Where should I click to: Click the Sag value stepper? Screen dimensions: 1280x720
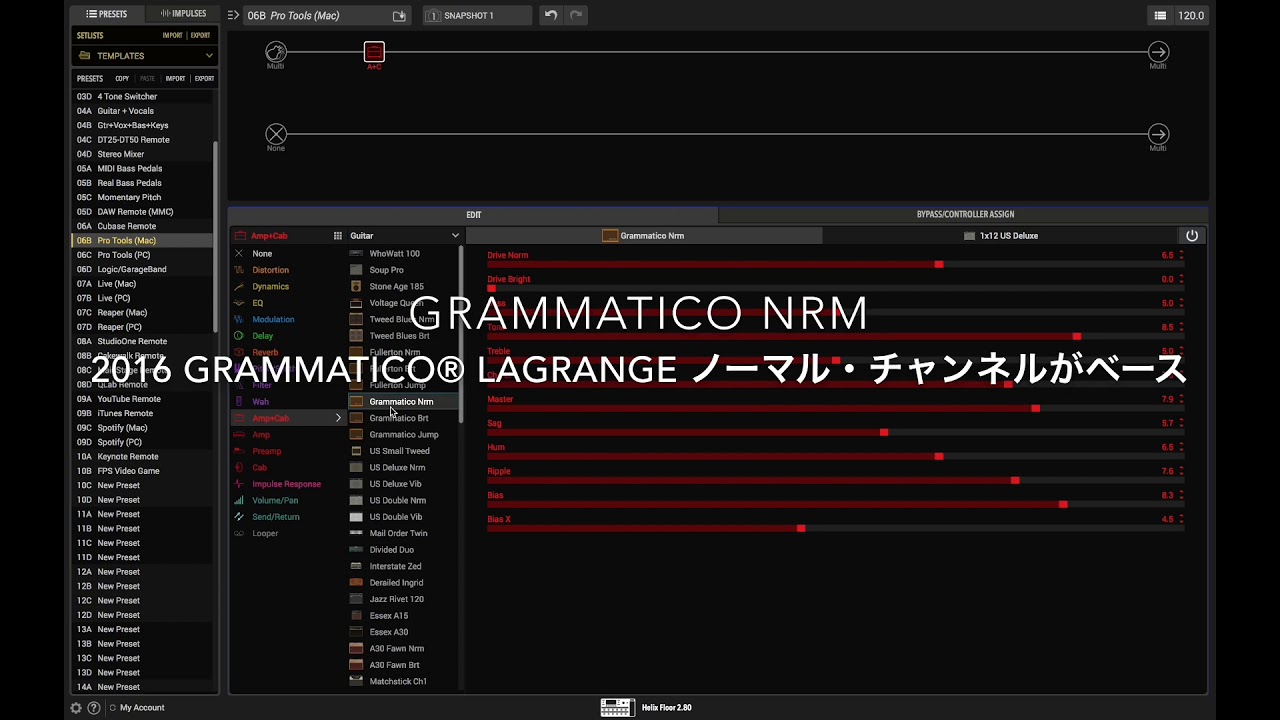[x=1181, y=423]
